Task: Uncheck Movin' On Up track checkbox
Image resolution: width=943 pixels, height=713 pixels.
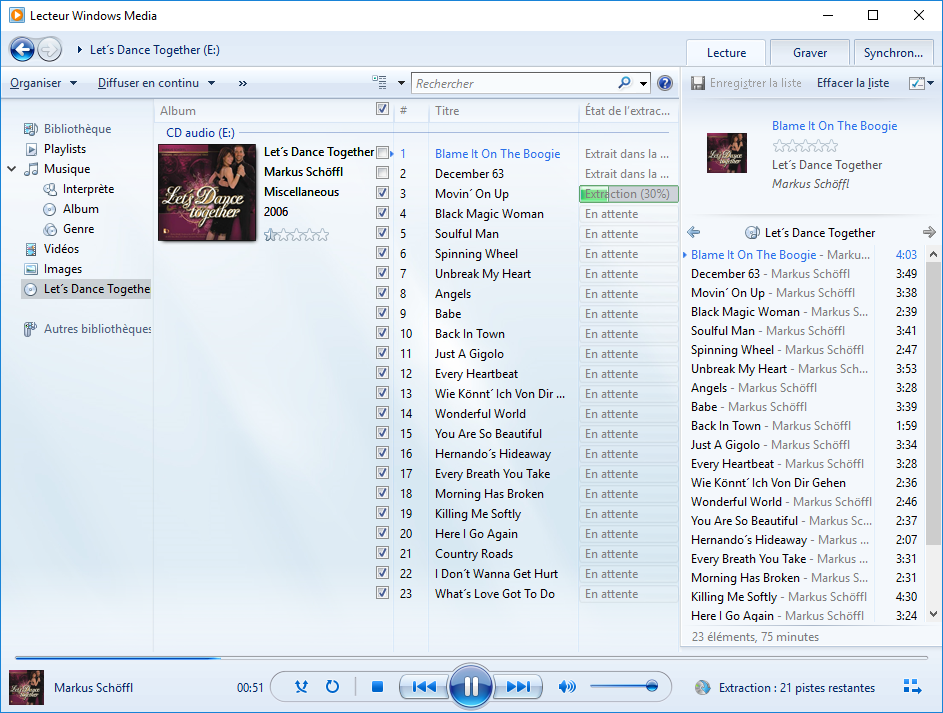Action: [382, 192]
